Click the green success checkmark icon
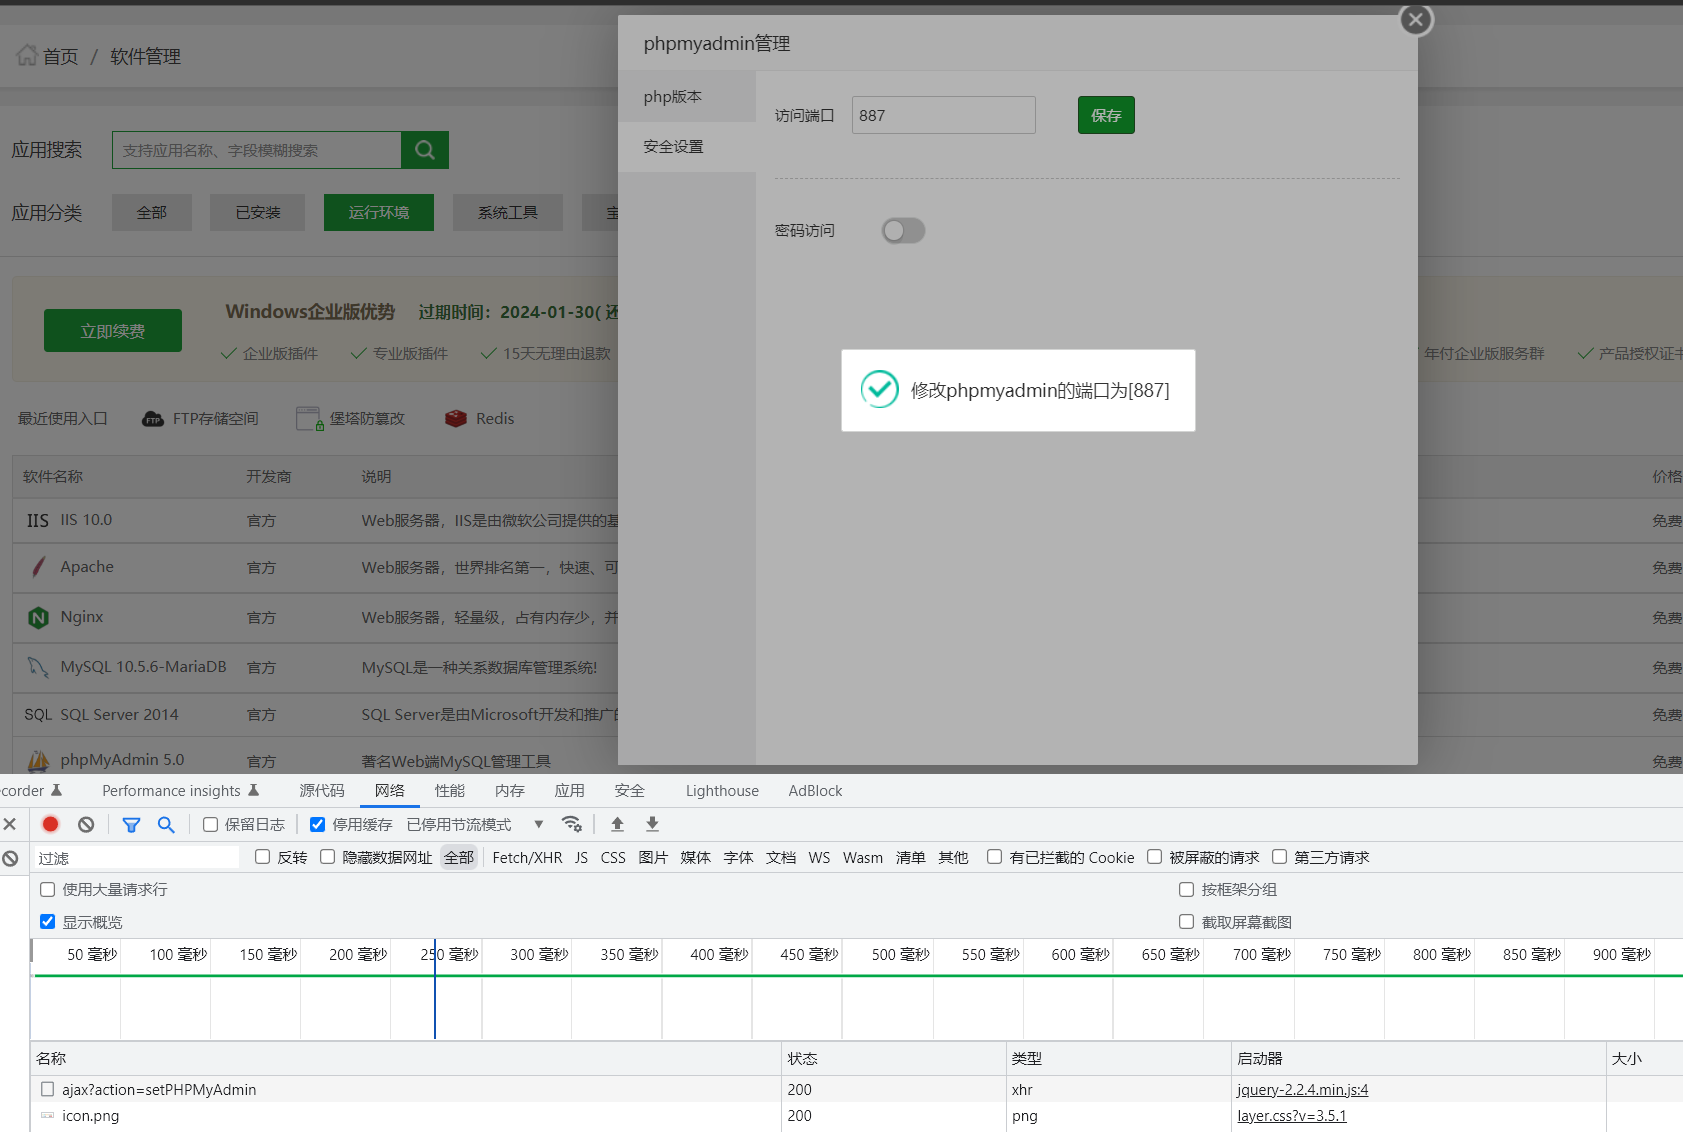This screenshot has height=1132, width=1683. click(880, 389)
